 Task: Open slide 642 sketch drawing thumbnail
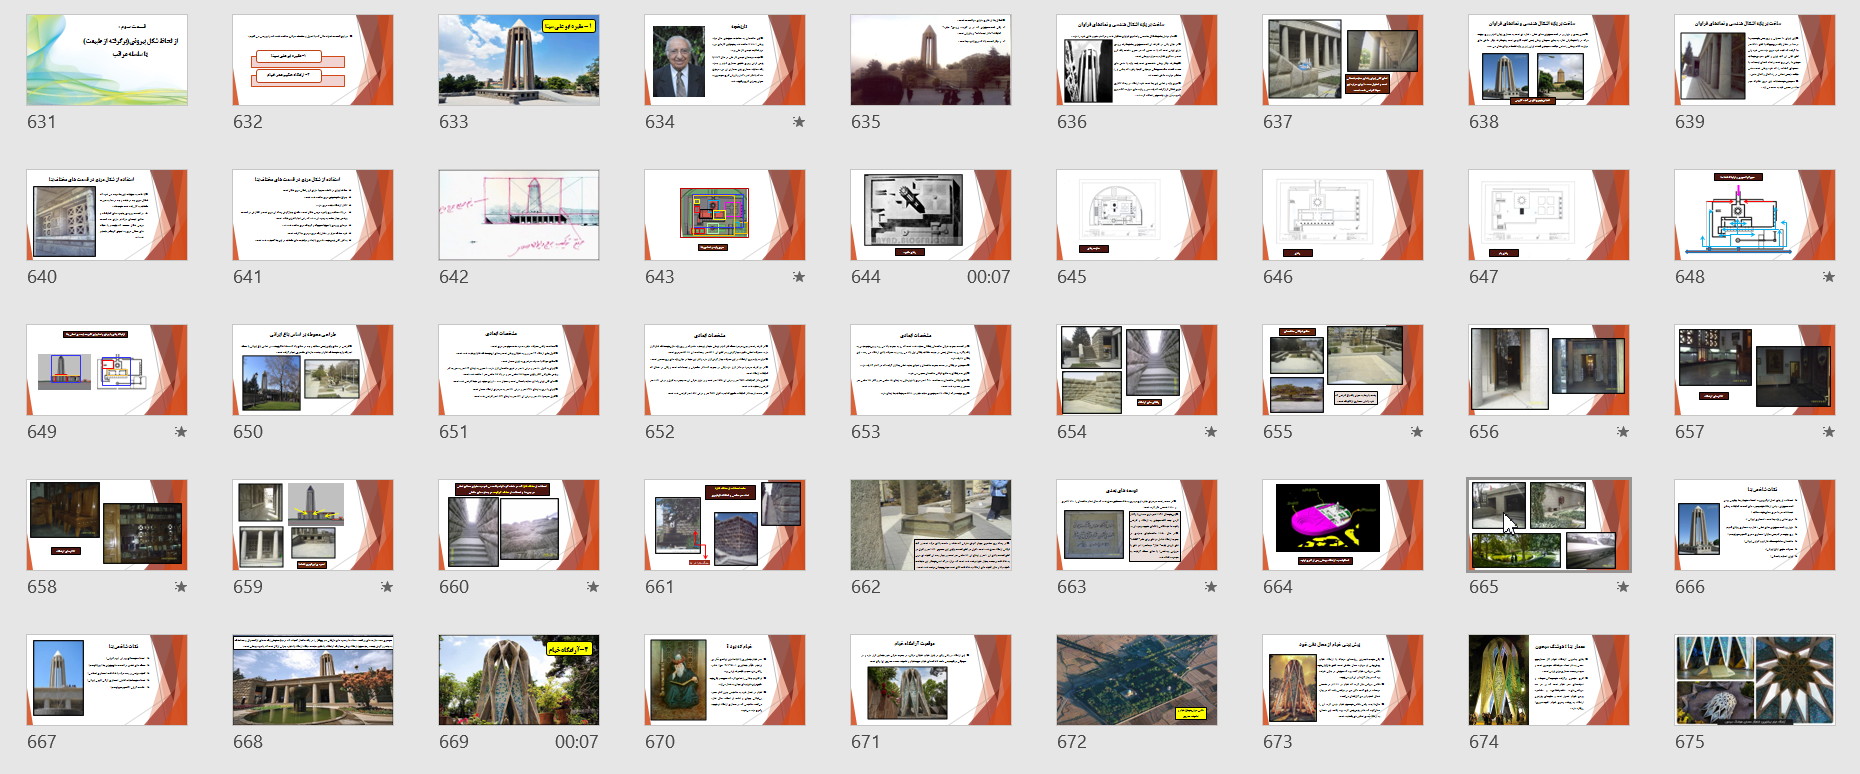coord(519,215)
